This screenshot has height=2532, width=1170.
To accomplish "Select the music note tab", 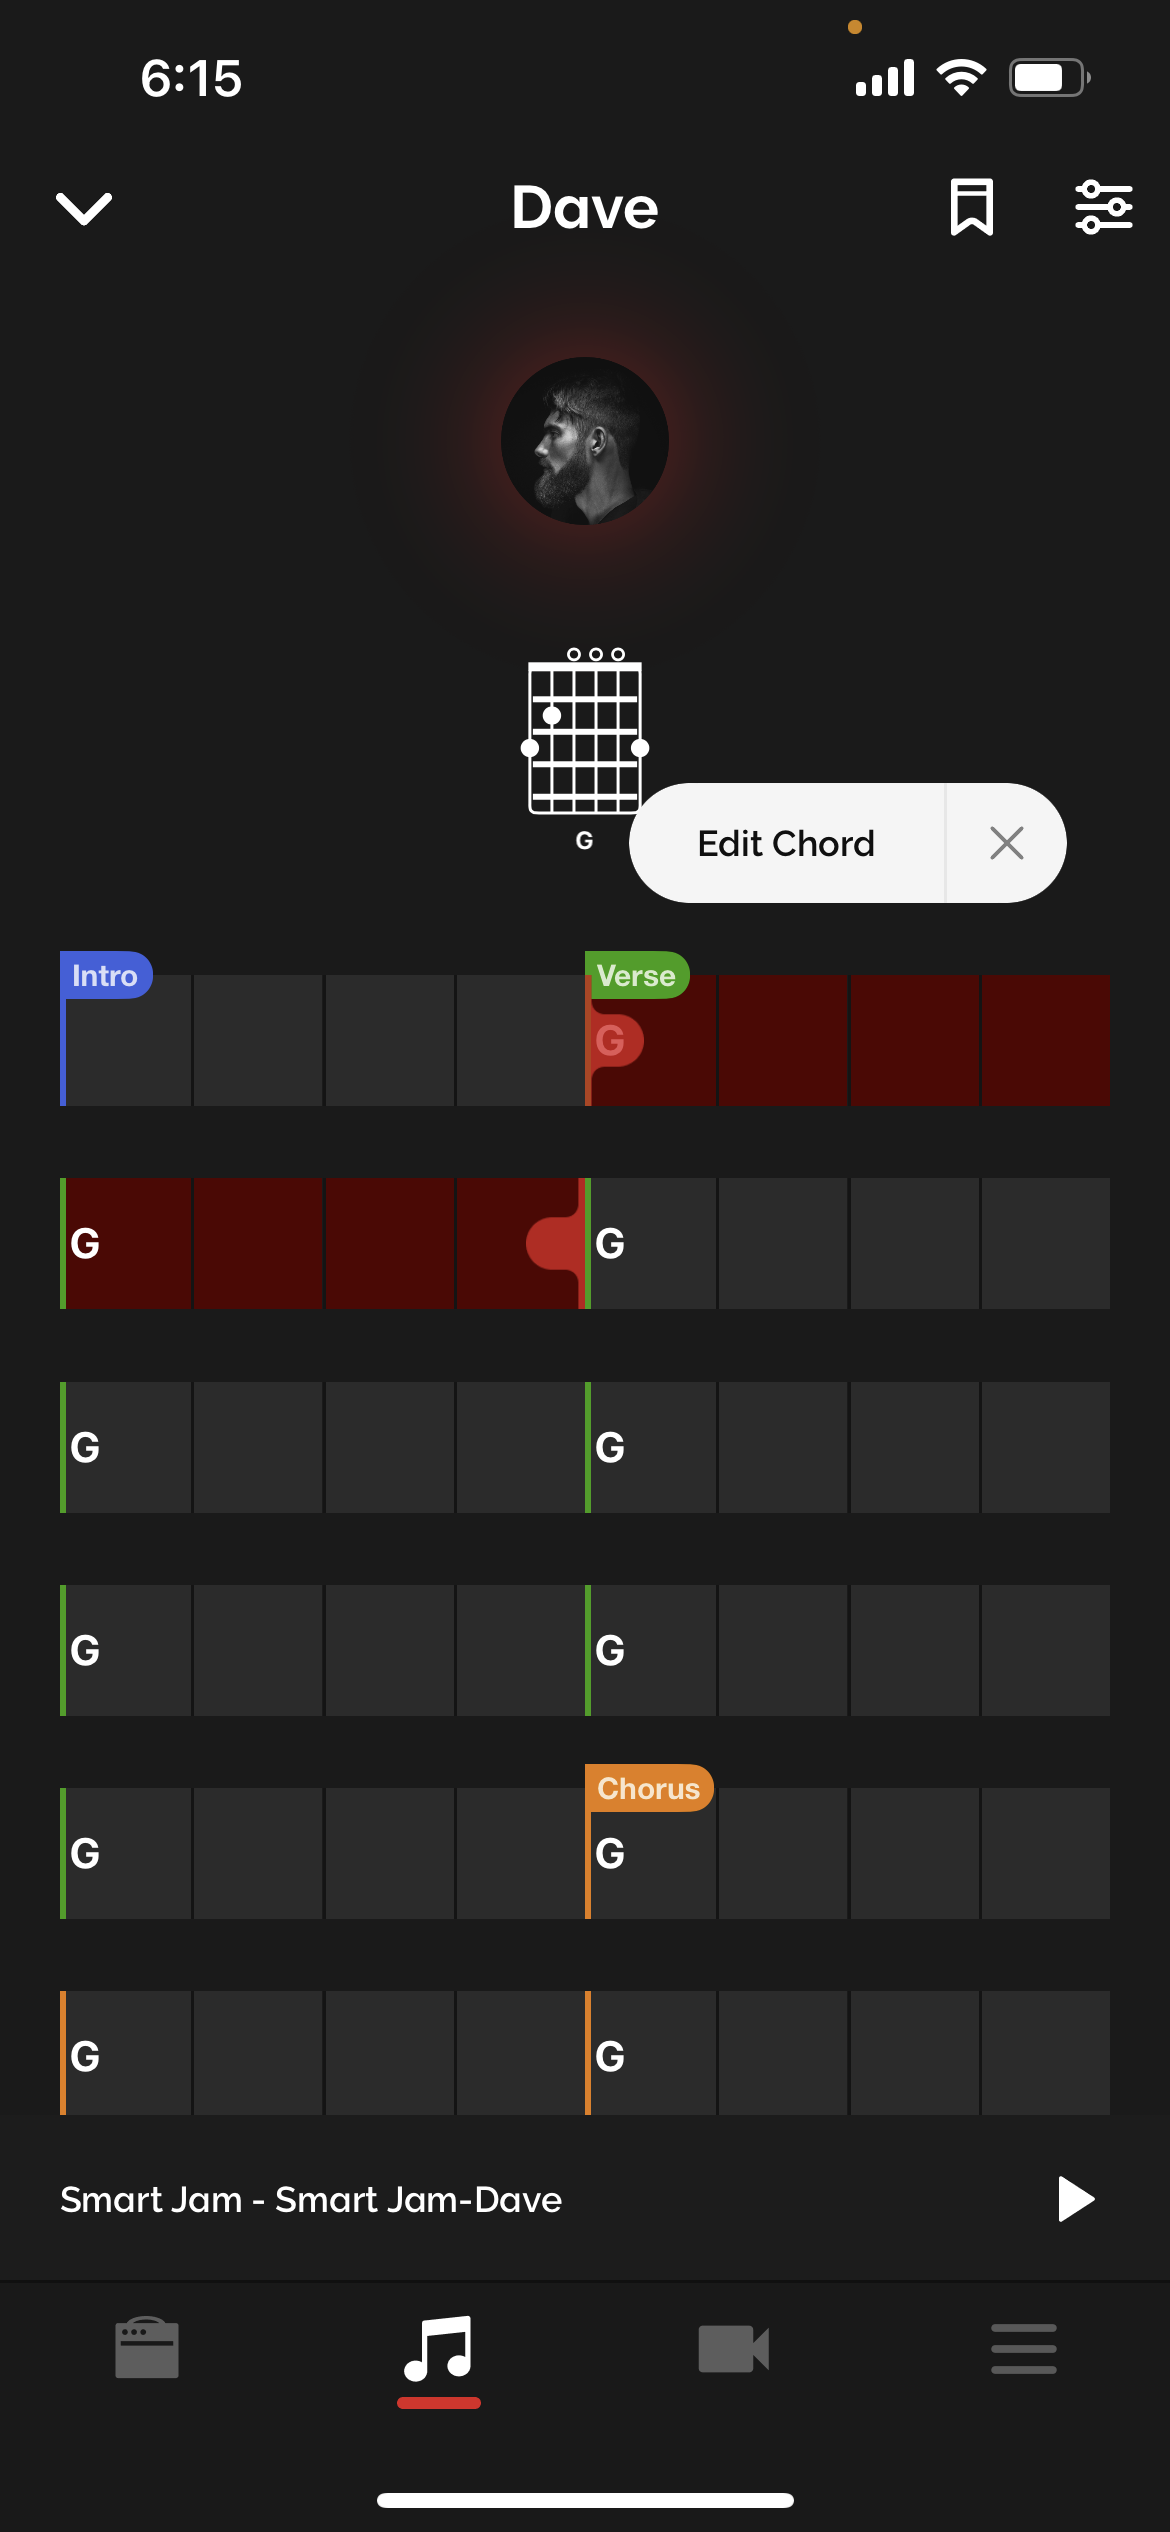I will [439, 2350].
